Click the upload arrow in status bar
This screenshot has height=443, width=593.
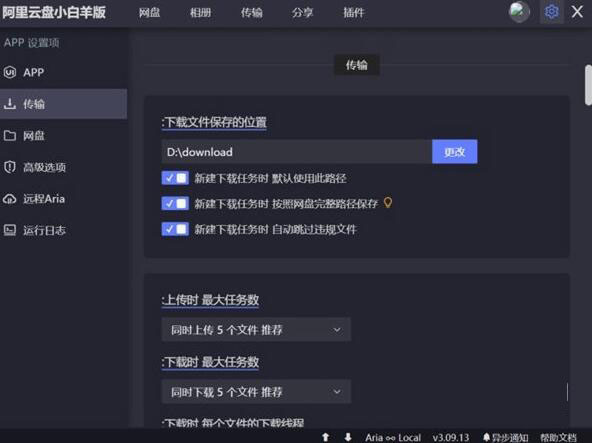pos(325,437)
